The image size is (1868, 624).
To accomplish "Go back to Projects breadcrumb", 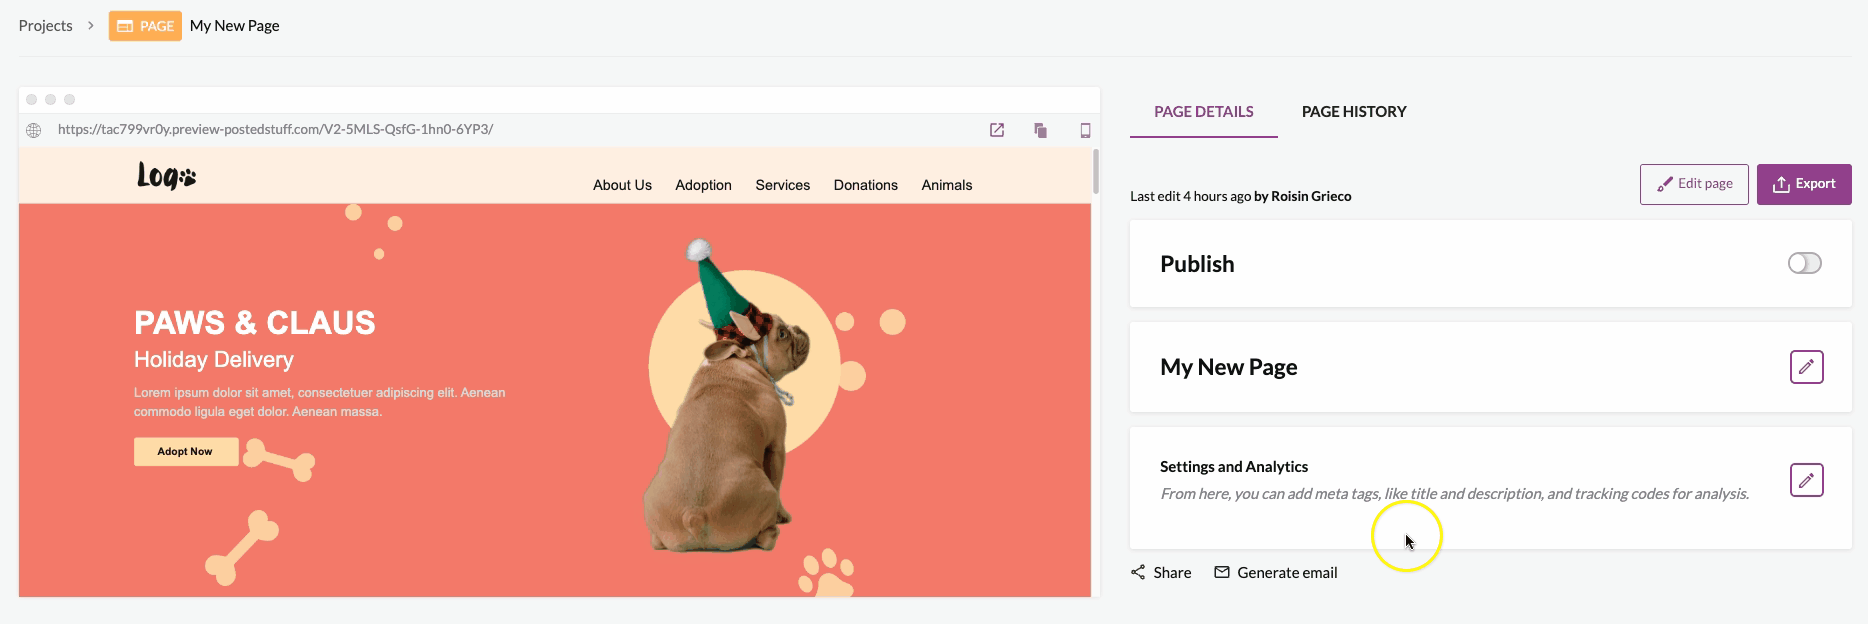I will 45,26.
